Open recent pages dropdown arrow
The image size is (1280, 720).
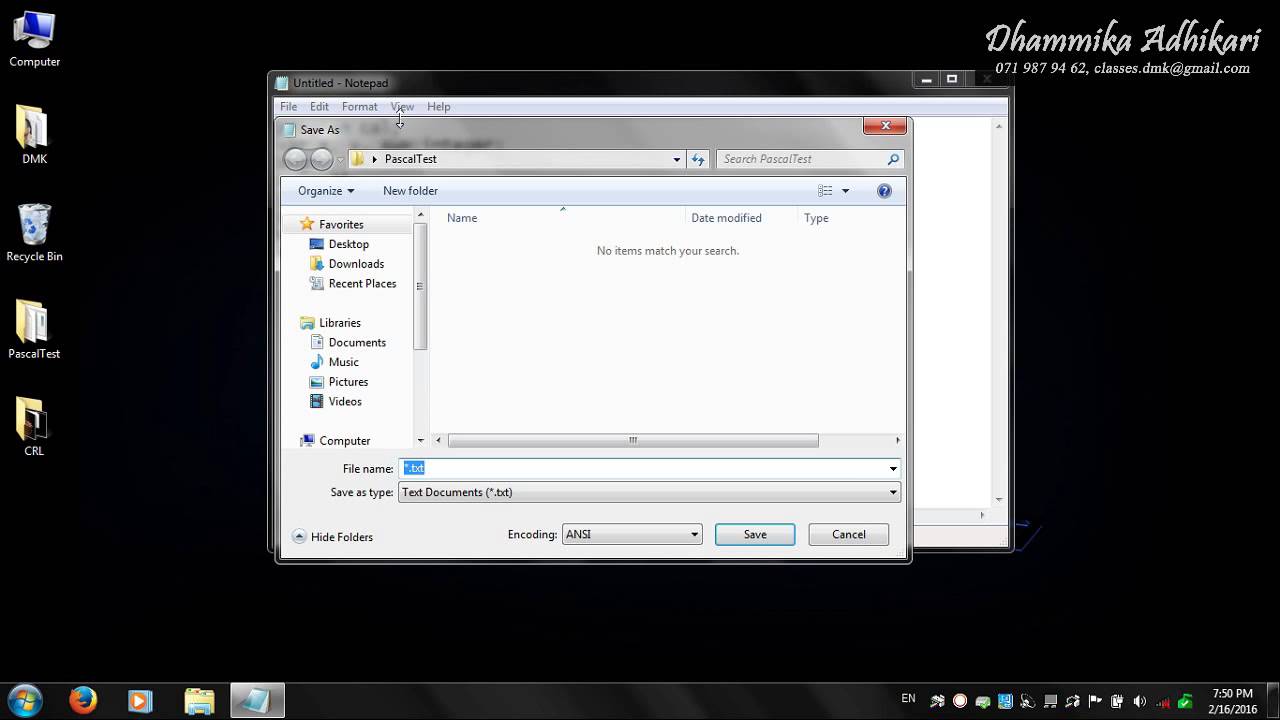(340, 160)
